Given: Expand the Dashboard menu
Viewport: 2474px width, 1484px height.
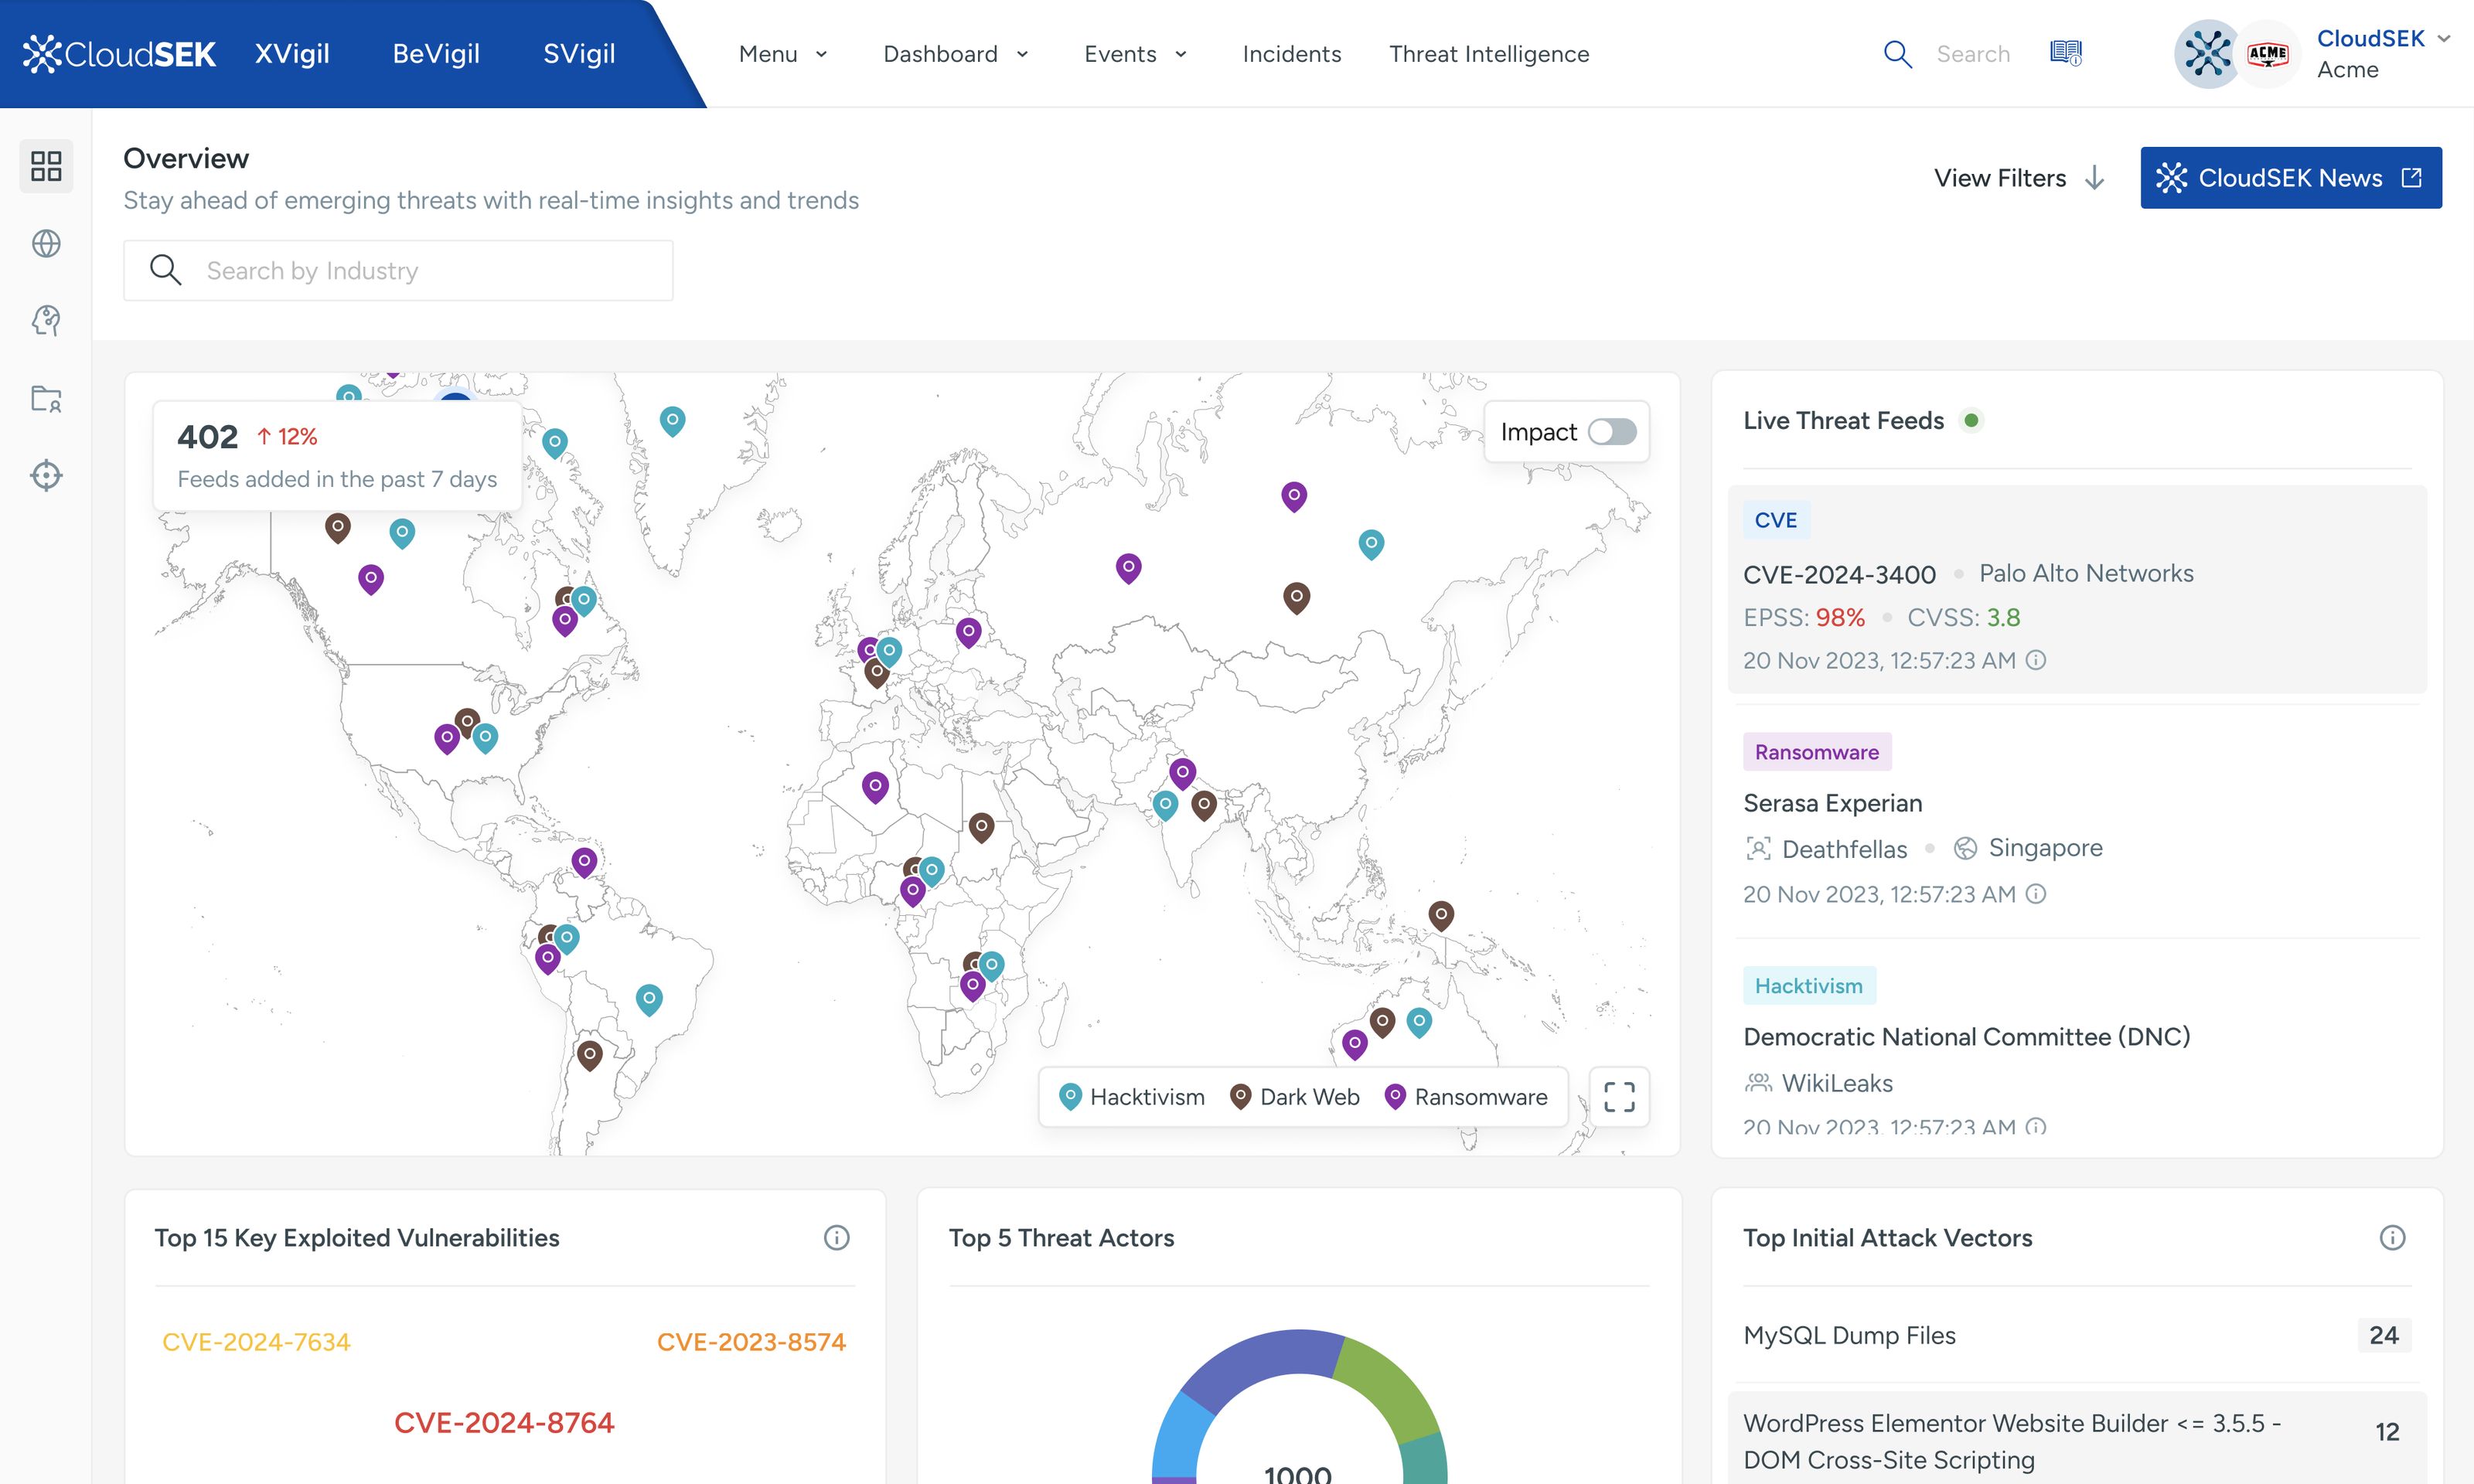Looking at the screenshot, I should (956, 54).
